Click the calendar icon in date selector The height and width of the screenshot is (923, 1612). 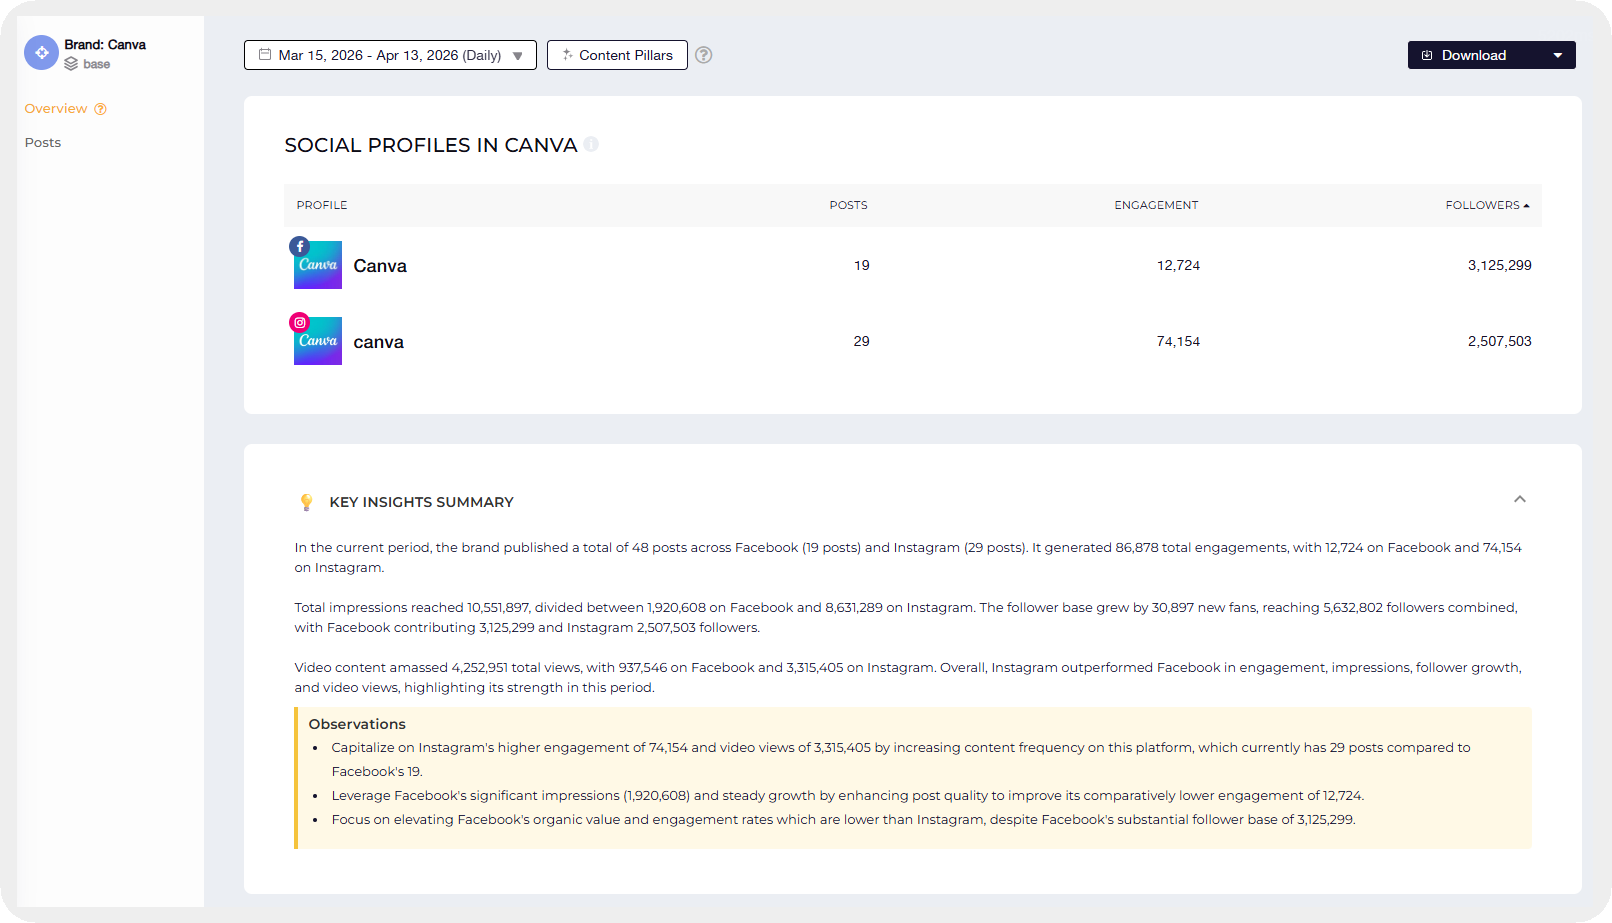[x=265, y=55]
